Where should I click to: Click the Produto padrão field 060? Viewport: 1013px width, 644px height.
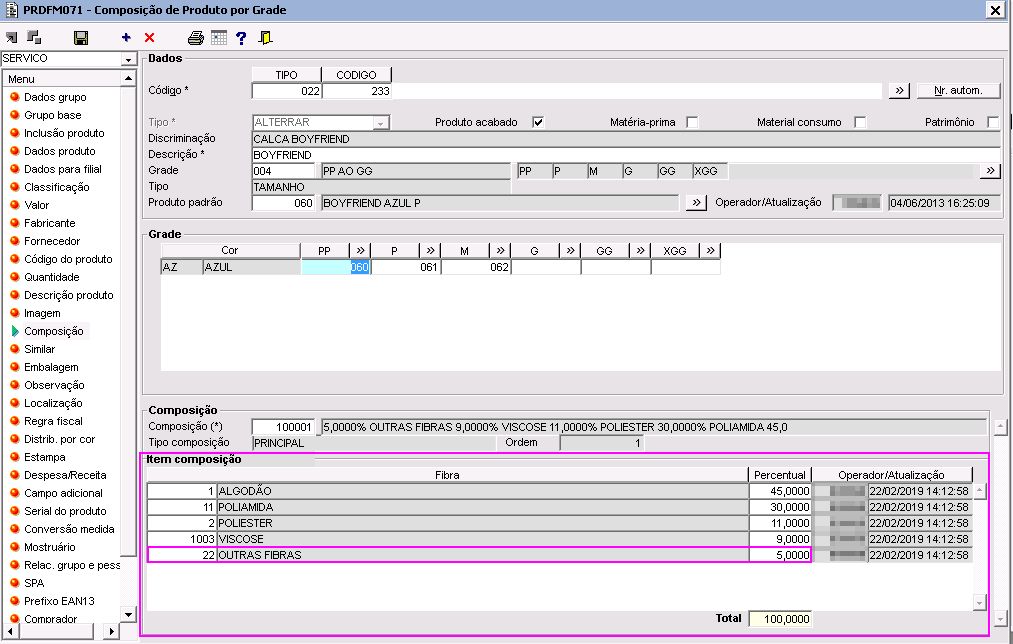283,203
